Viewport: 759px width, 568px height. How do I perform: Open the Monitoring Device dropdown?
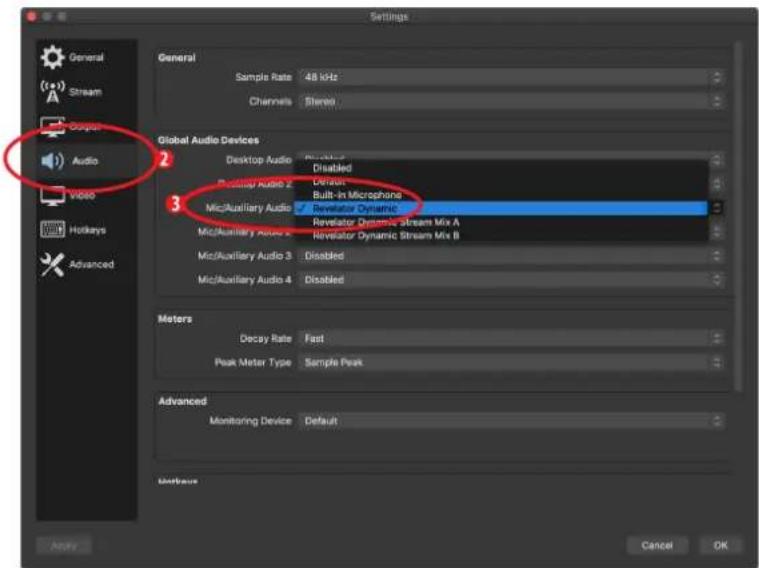[511, 421]
